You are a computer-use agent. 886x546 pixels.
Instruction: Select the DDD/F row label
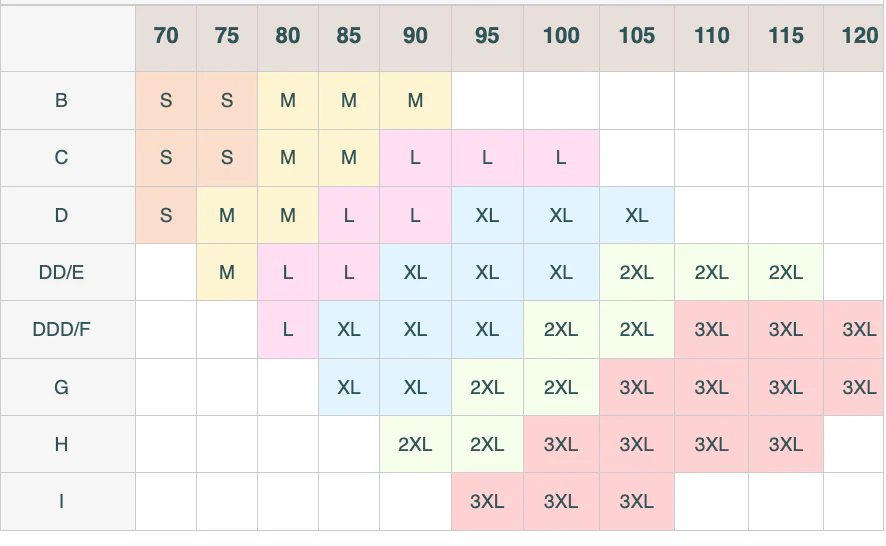62,329
